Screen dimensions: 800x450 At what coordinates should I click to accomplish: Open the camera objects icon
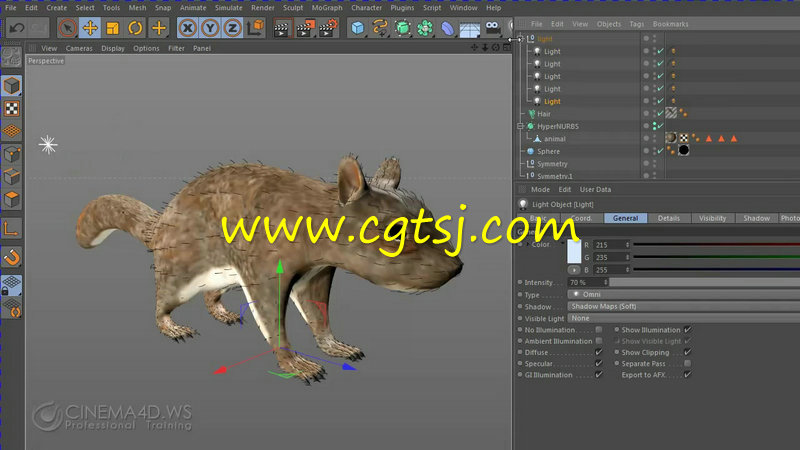pos(493,28)
